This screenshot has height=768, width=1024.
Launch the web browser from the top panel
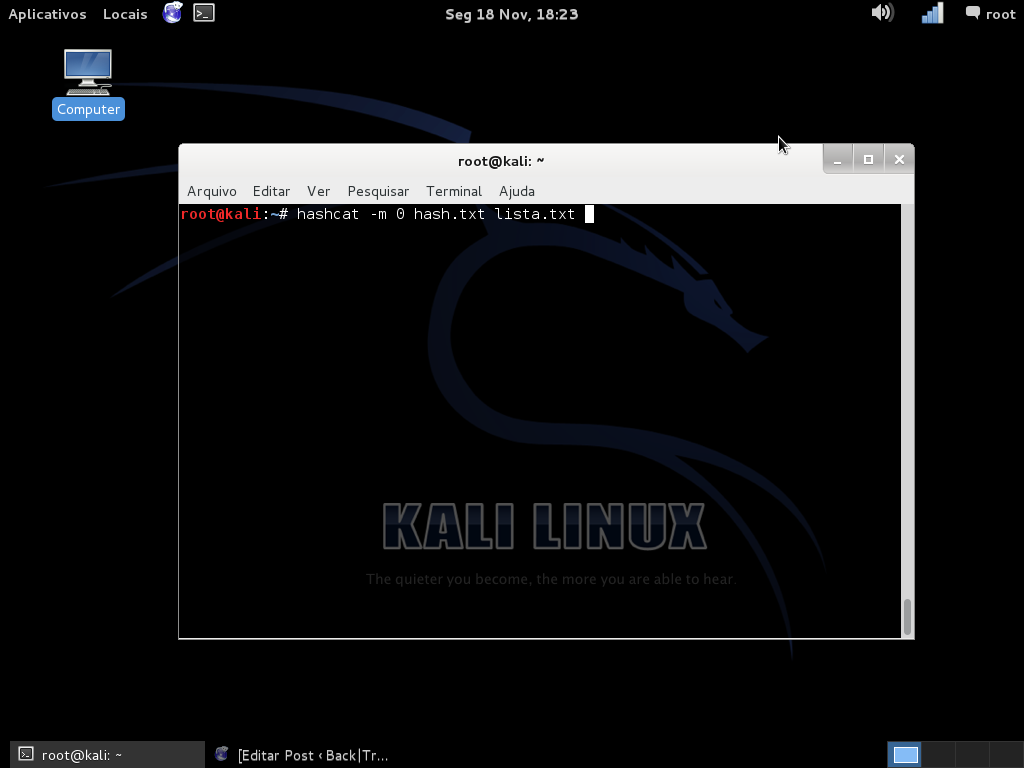(x=172, y=13)
